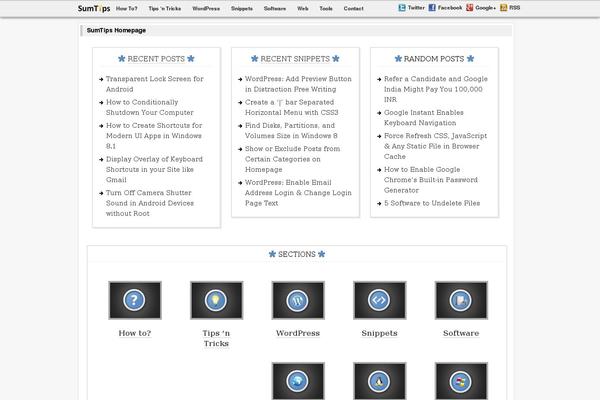Follow the Facebook text link
This screenshot has height=400, width=600.
pos(450,8)
